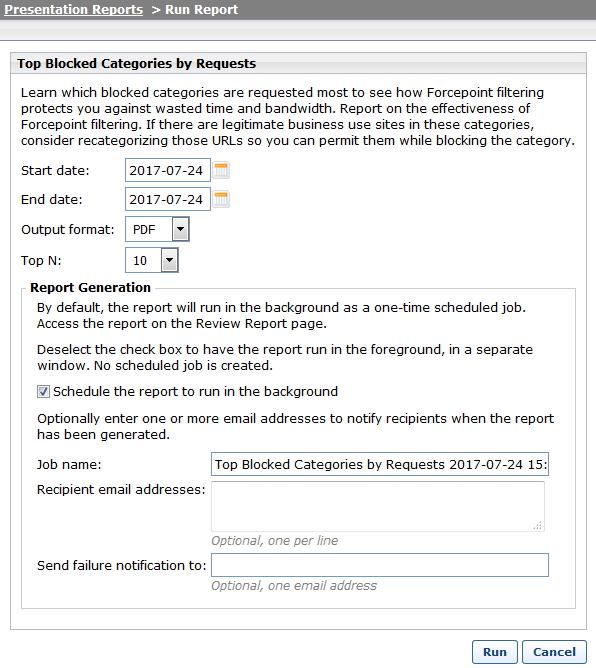This screenshot has height=668, width=596.
Task: Click the Run Report breadcrumb text
Action: point(202,9)
